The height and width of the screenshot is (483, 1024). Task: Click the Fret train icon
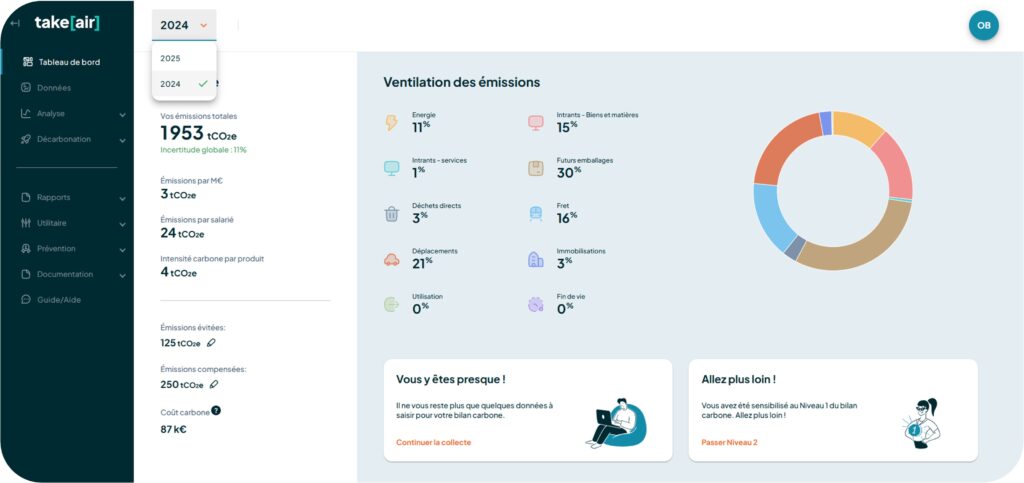[536, 214]
